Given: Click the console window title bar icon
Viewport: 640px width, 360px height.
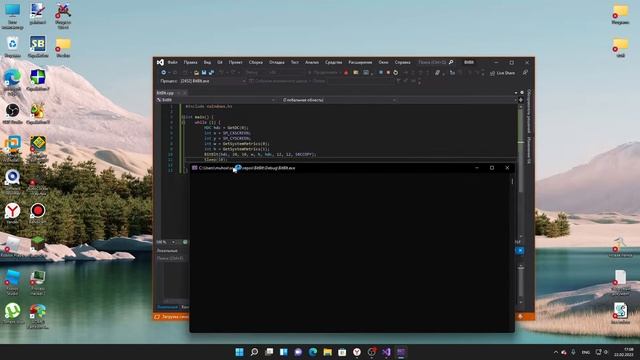Looking at the screenshot, I should pyautogui.click(x=195, y=168).
